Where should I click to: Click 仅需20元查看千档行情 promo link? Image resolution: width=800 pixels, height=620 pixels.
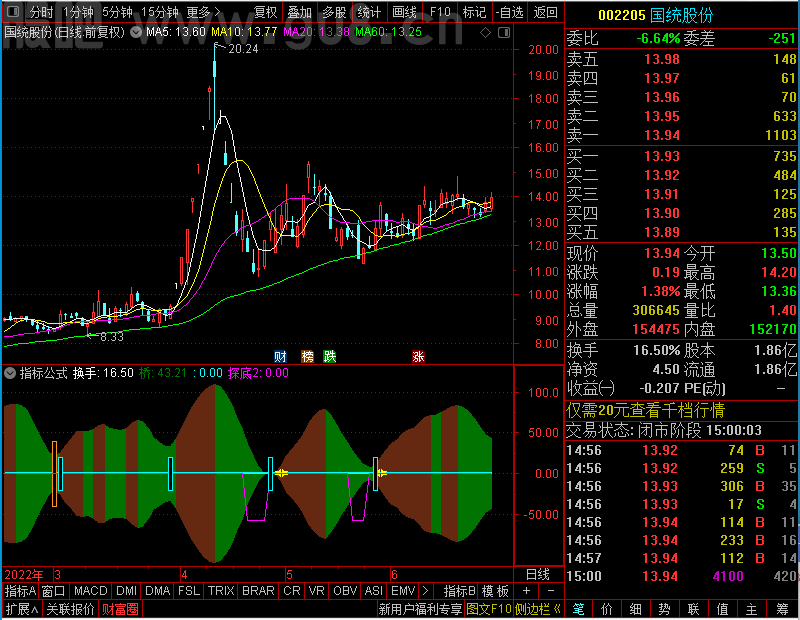coord(645,410)
